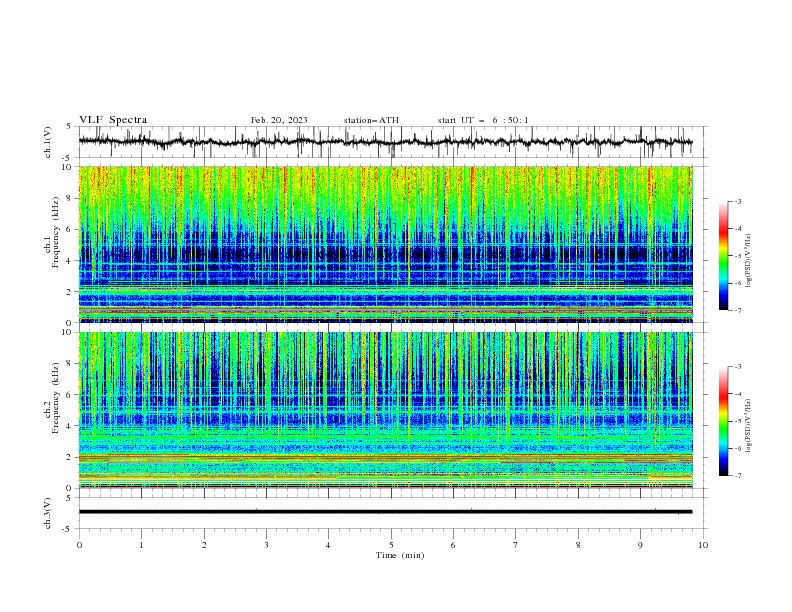Screen dimensions: 792x612
Task: Click the -5 tick on ch.1 colorbar
Action: tap(738, 256)
